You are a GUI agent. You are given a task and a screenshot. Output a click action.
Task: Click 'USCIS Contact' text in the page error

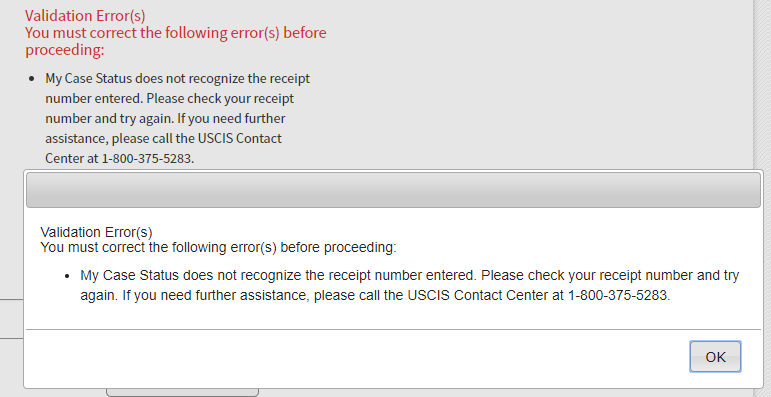tap(239, 138)
